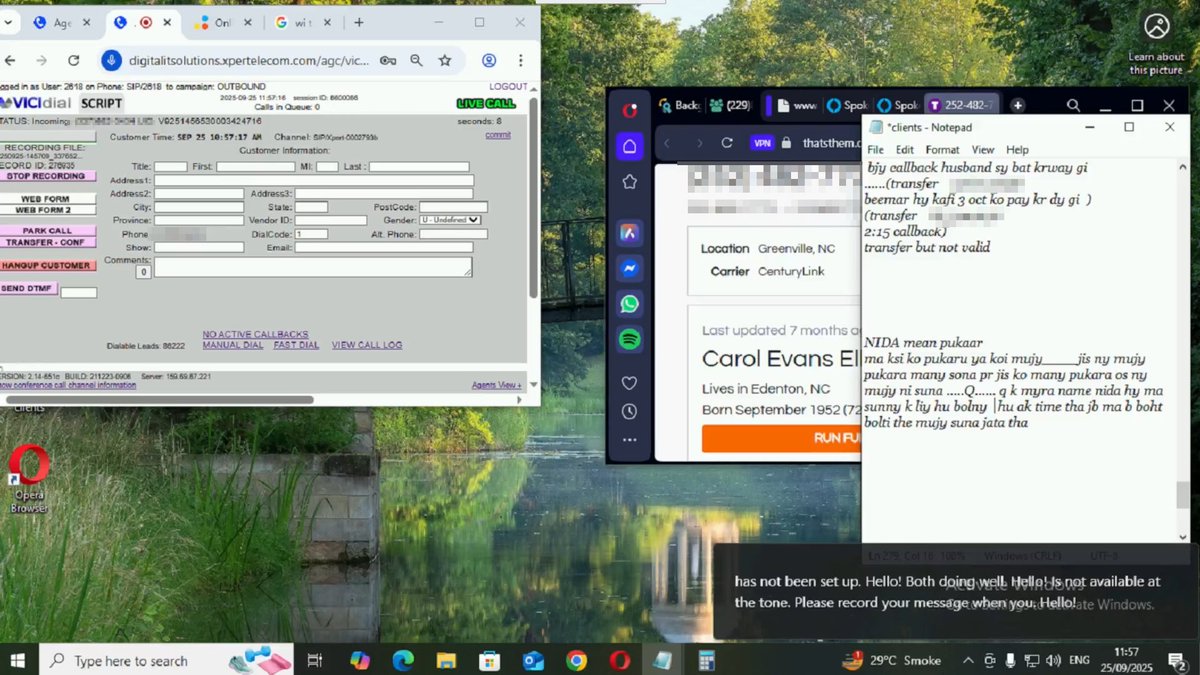
Task: Open Opera history clock icon
Action: pos(629,411)
